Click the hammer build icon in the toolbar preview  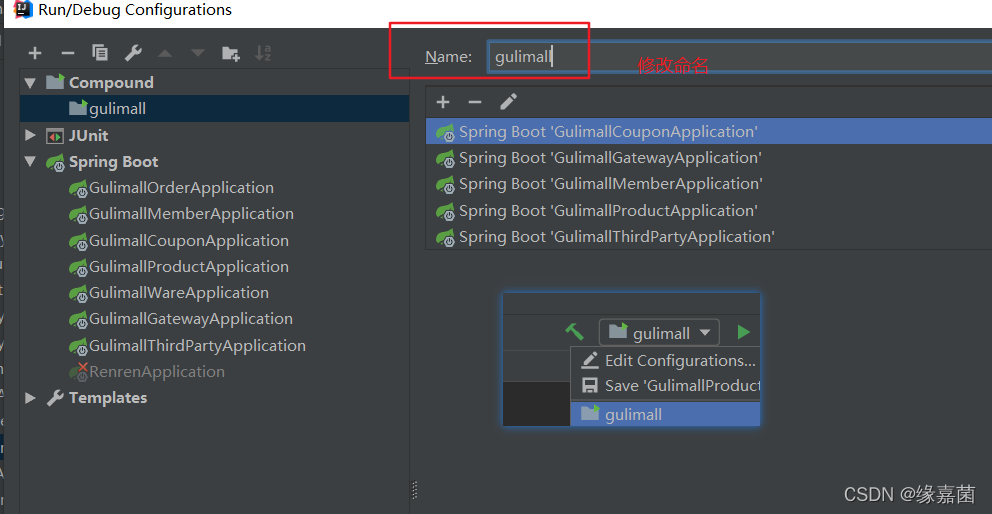coord(574,332)
